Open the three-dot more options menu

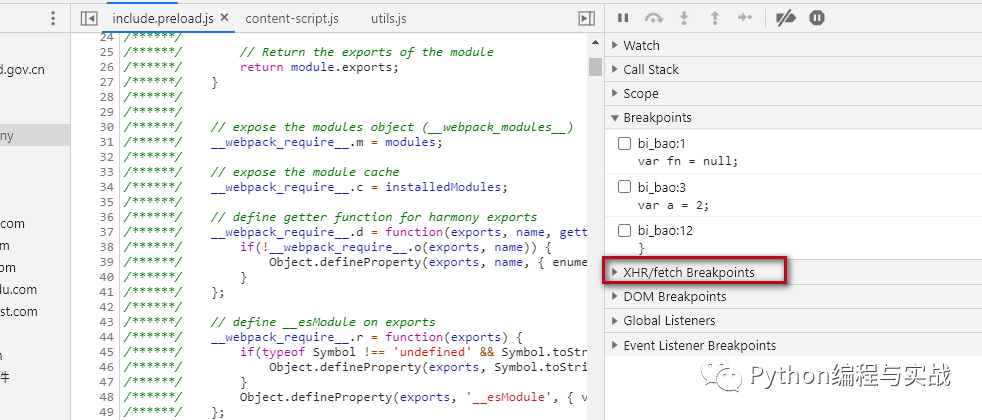(53, 19)
